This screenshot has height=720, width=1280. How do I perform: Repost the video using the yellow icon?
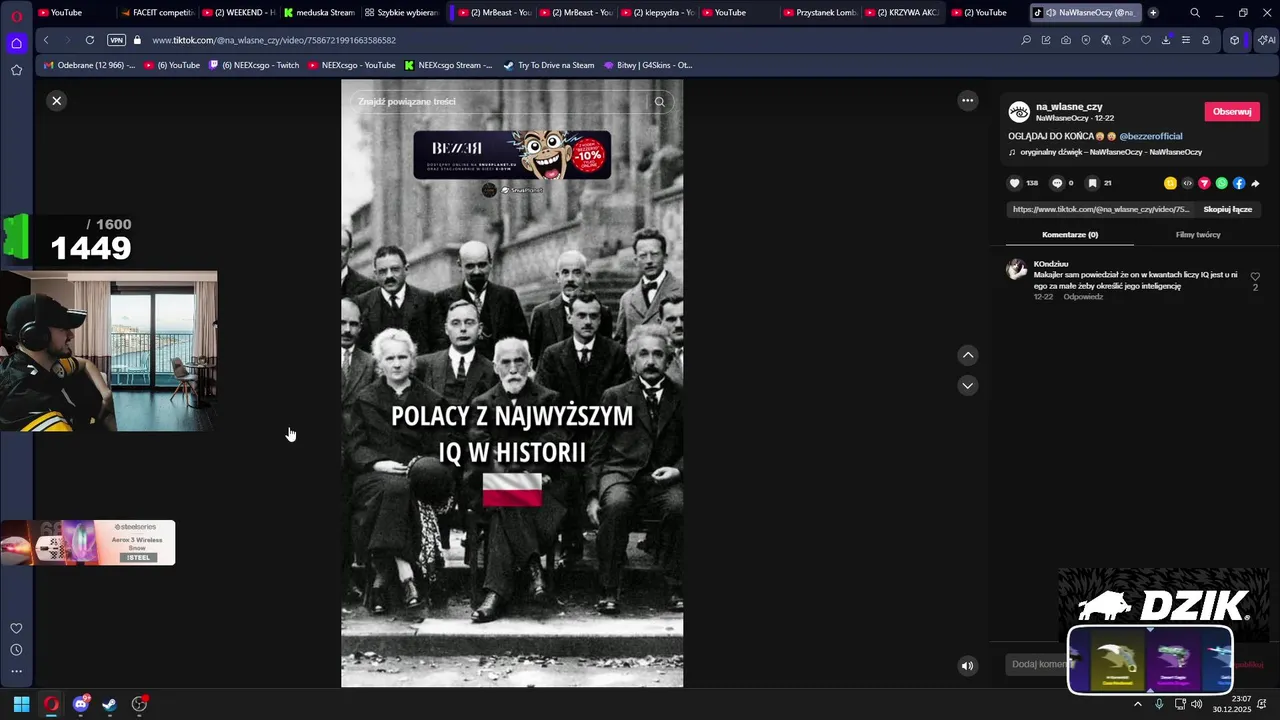point(1170,183)
